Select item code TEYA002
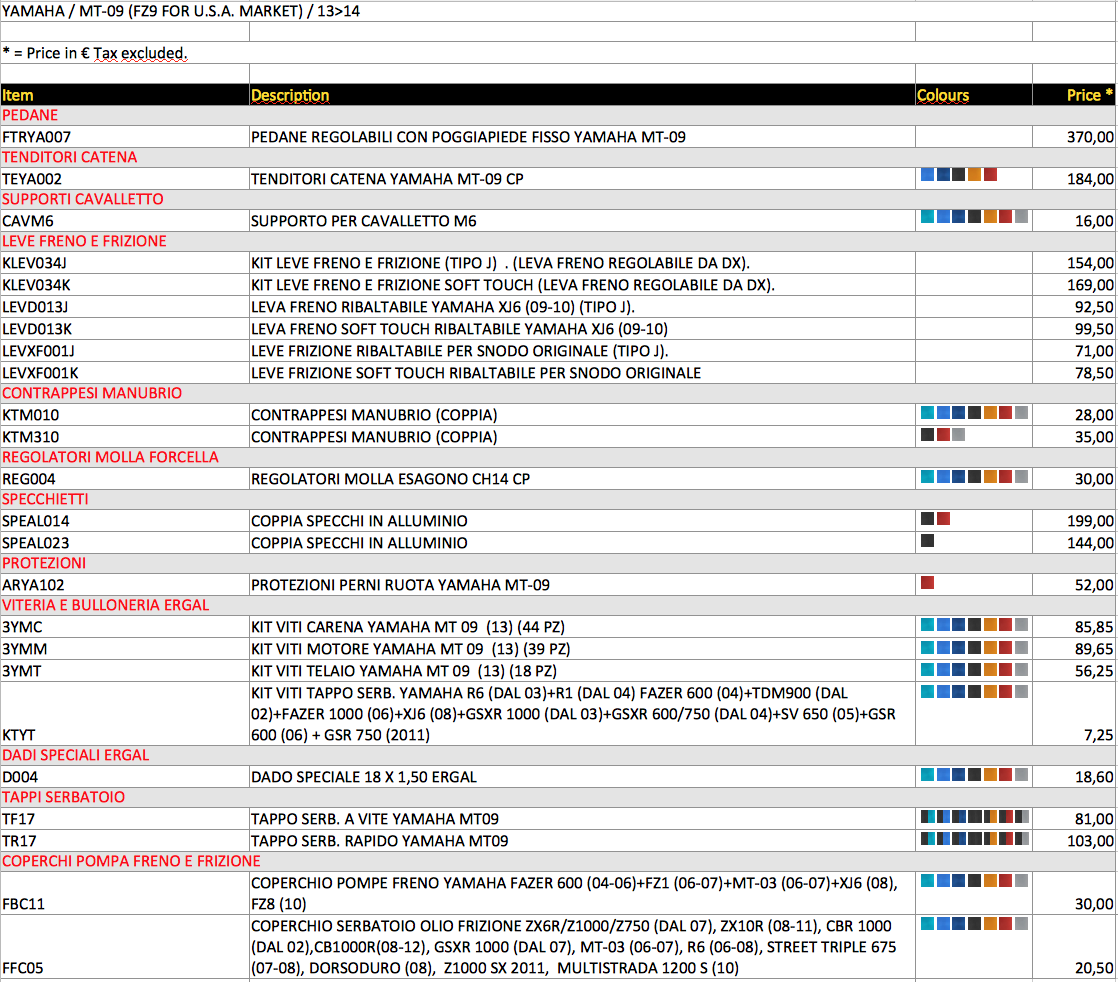The height and width of the screenshot is (982, 1118). click(32, 179)
